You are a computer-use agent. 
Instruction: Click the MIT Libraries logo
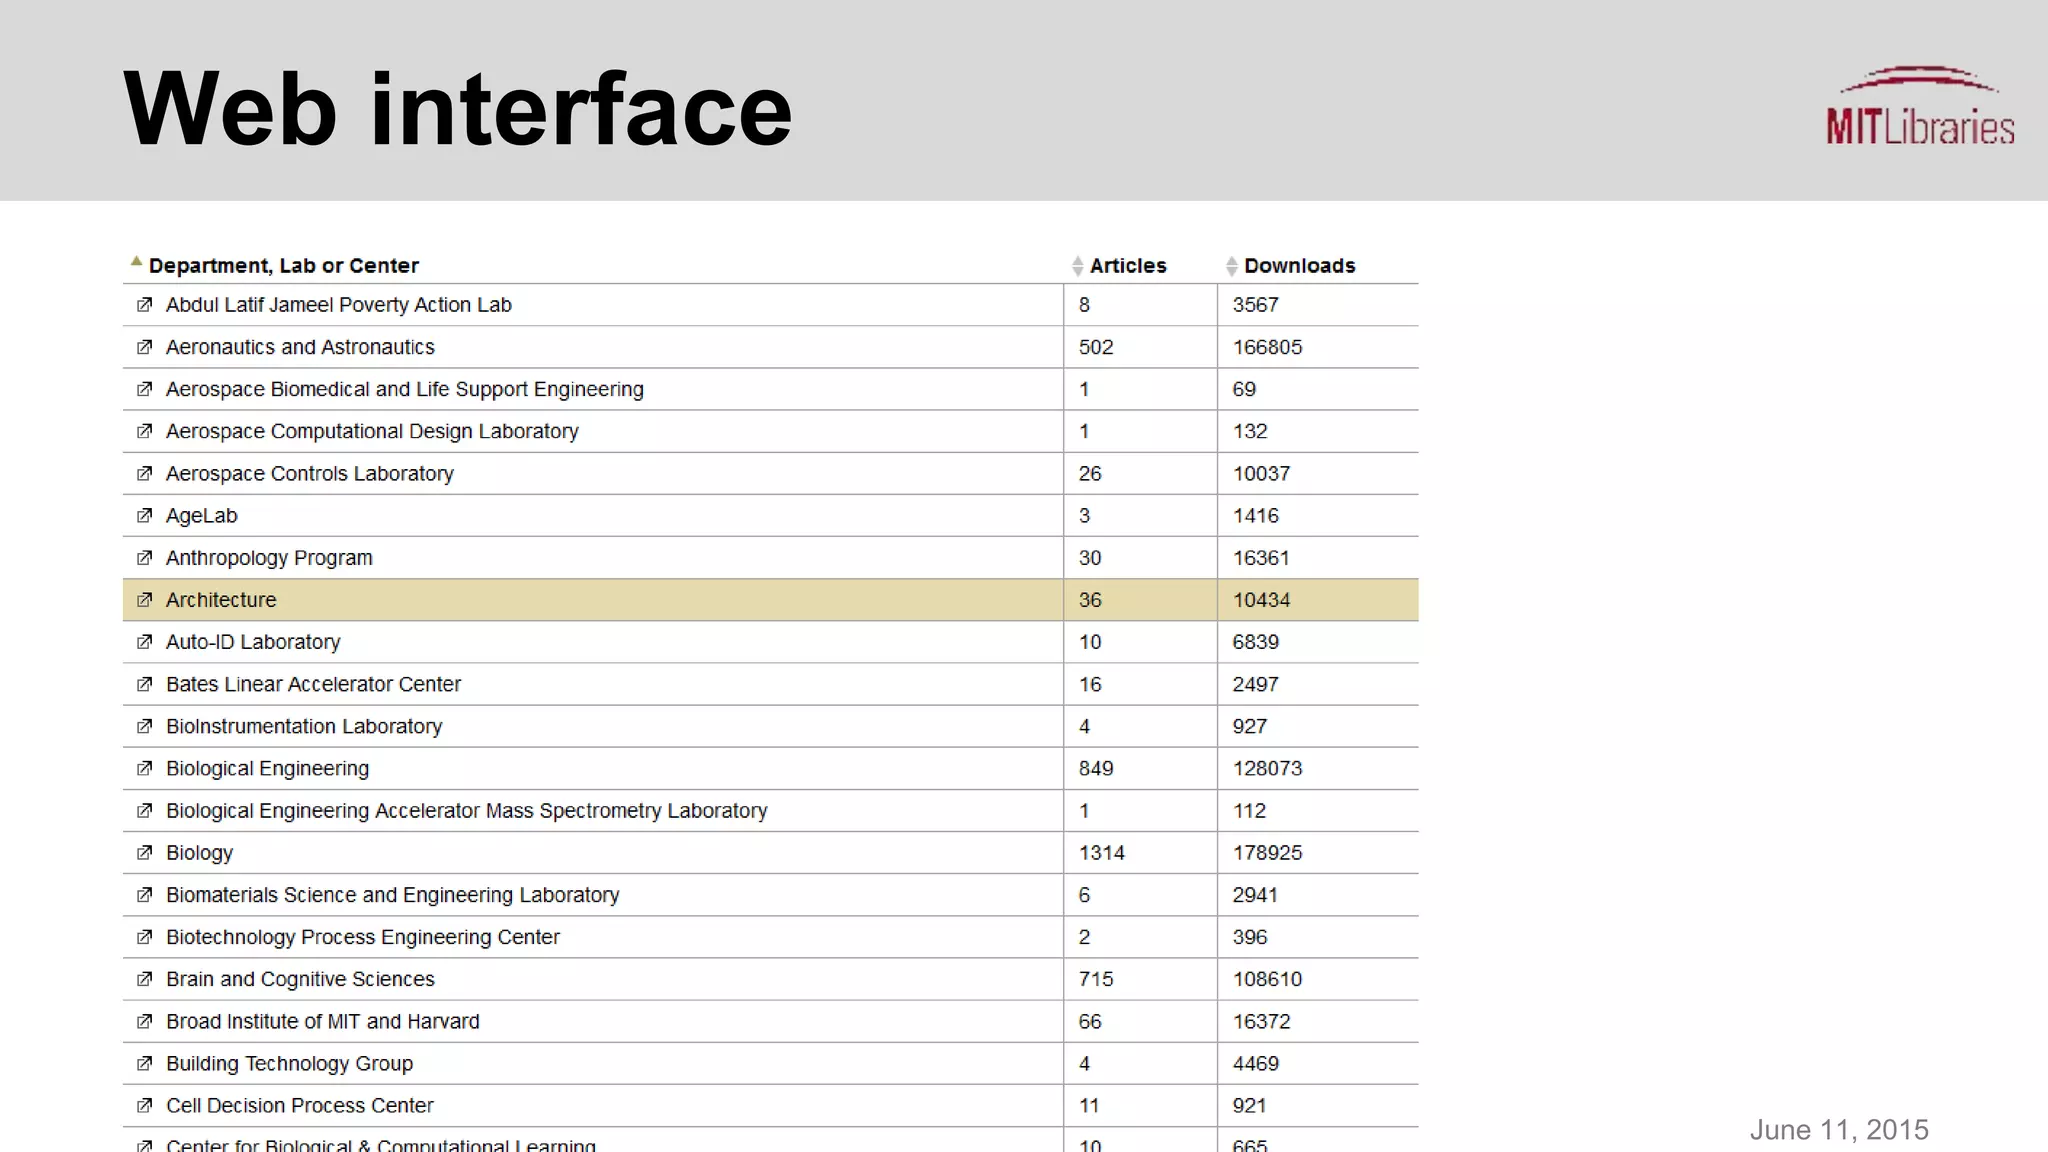point(1920,106)
